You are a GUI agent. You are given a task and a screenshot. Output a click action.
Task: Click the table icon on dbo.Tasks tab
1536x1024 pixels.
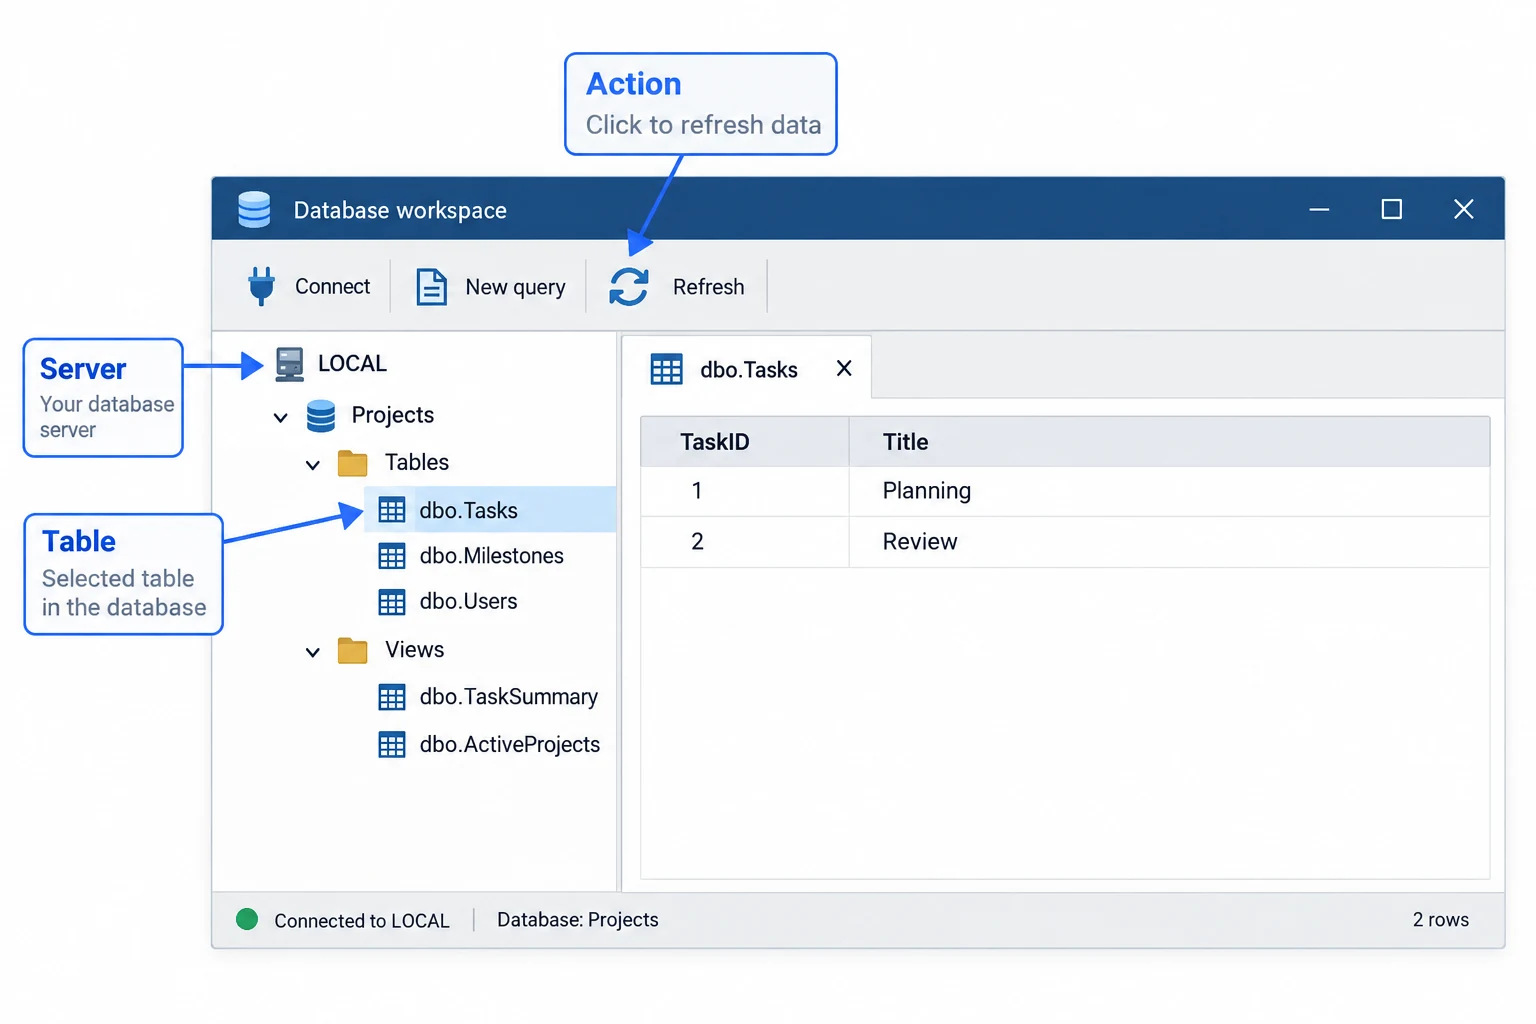(x=667, y=369)
